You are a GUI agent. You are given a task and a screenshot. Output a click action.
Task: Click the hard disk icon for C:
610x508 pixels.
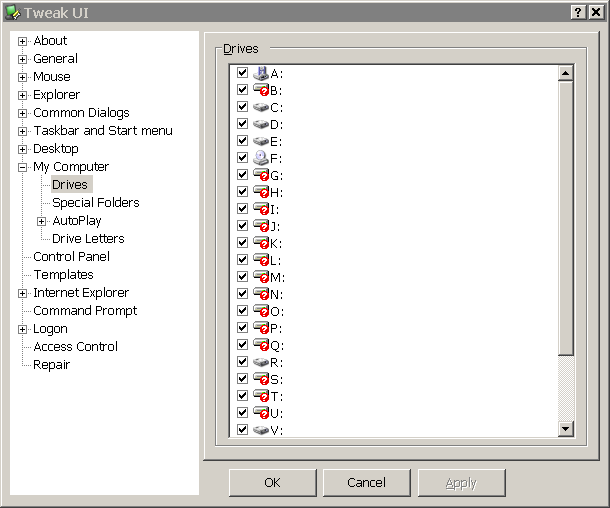tap(261, 107)
